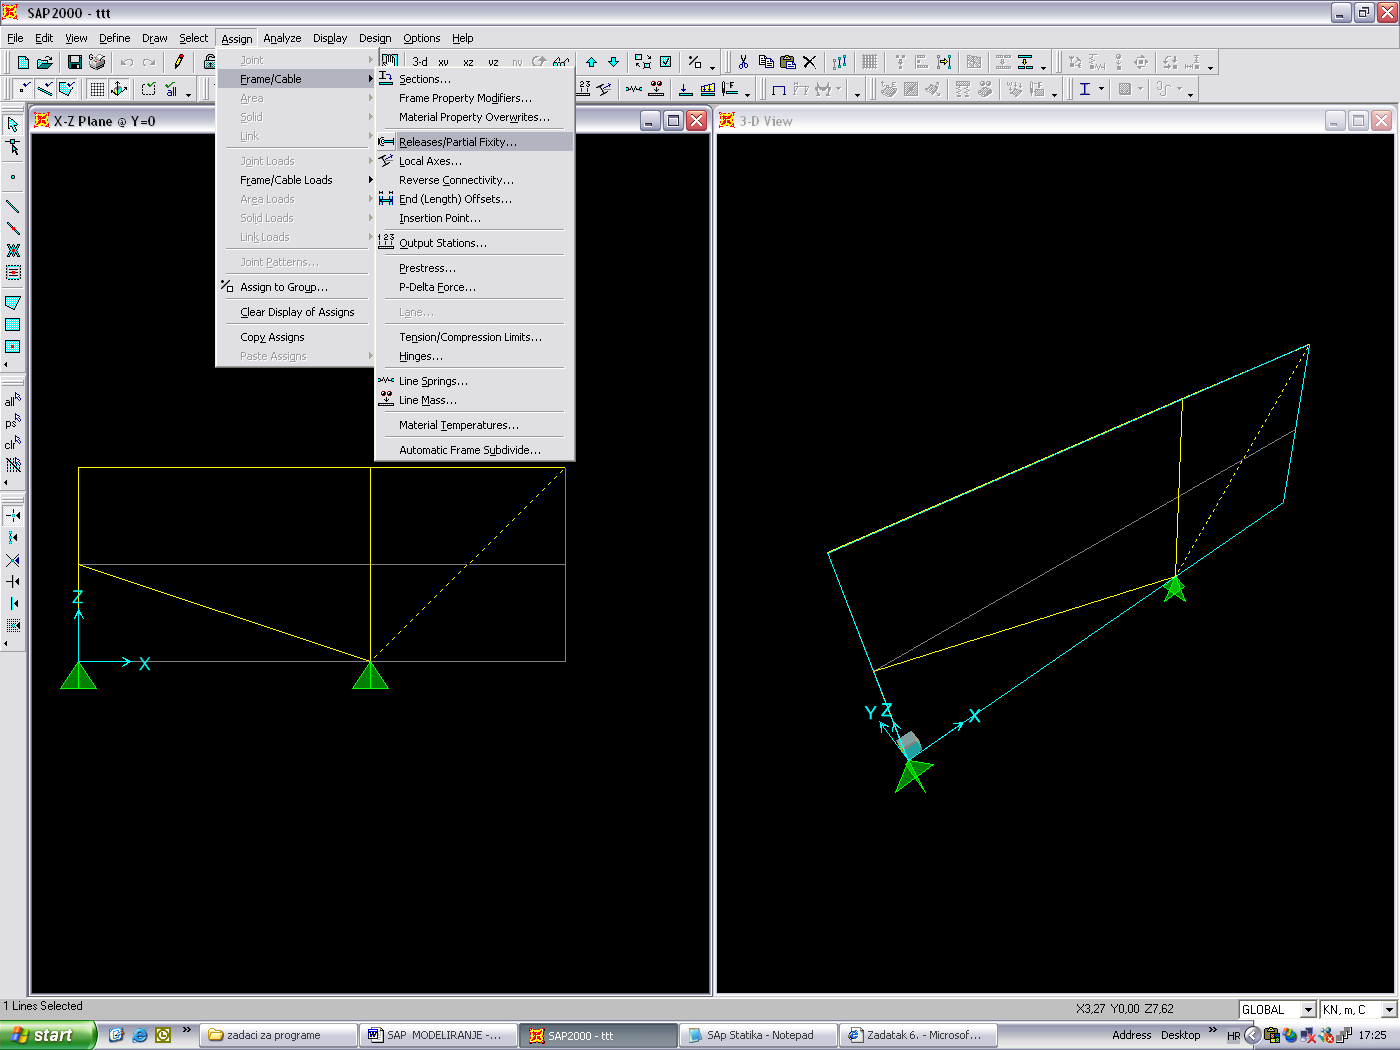Image resolution: width=1400 pixels, height=1050 pixels.
Task: Open zadaci za programe taskbar folder
Action: click(x=279, y=1035)
